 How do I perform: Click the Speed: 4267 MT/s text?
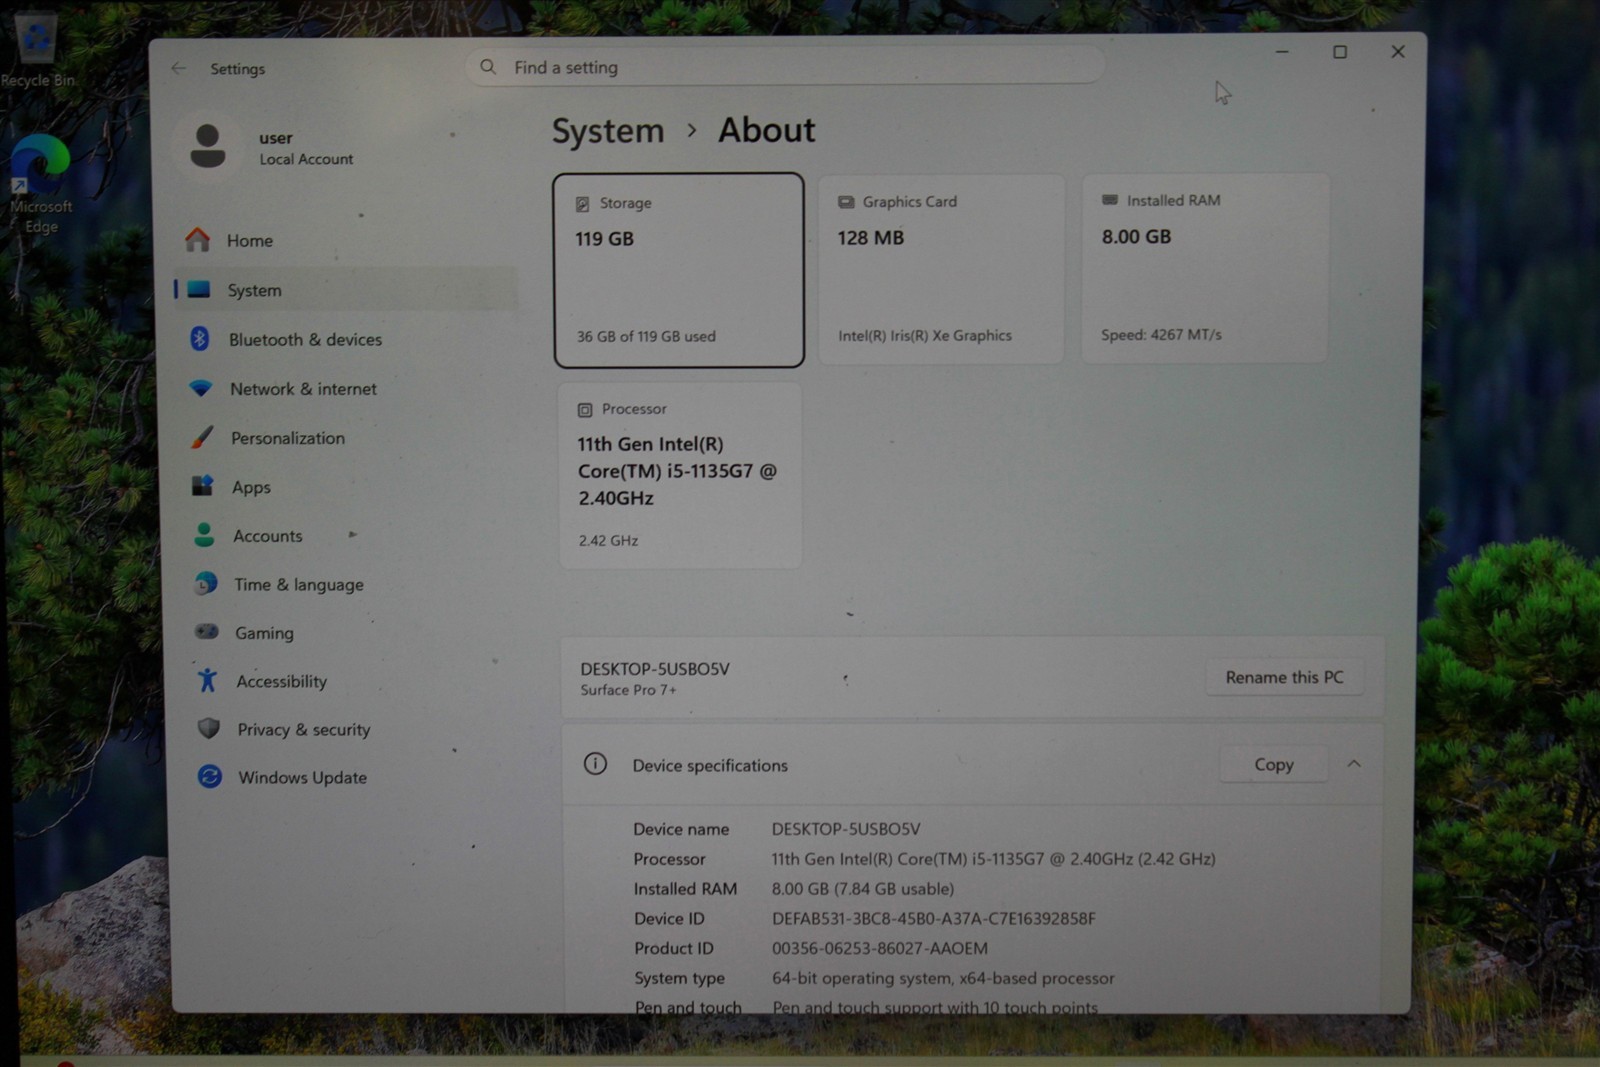(1161, 334)
